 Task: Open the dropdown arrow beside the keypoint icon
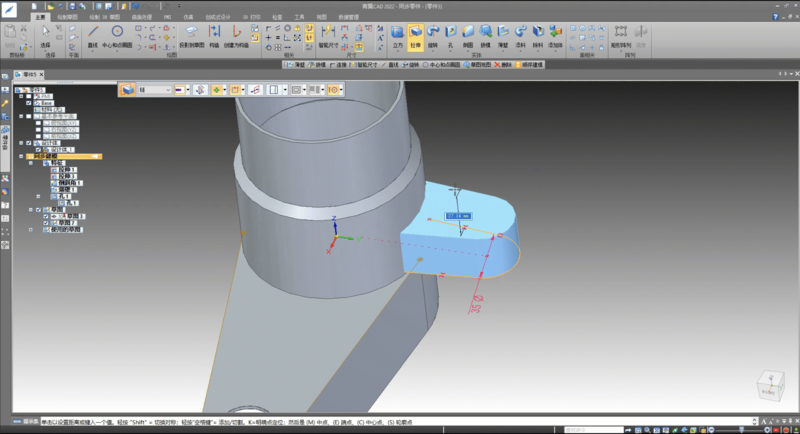click(224, 90)
